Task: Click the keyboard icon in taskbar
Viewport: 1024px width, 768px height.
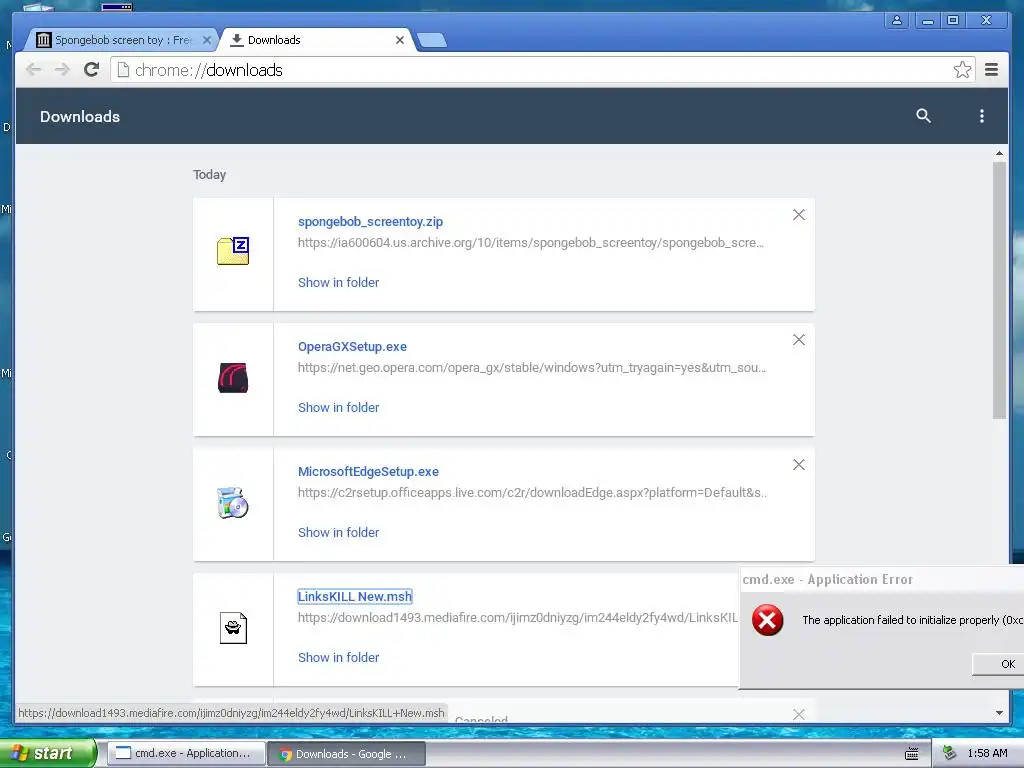Action: (x=912, y=754)
